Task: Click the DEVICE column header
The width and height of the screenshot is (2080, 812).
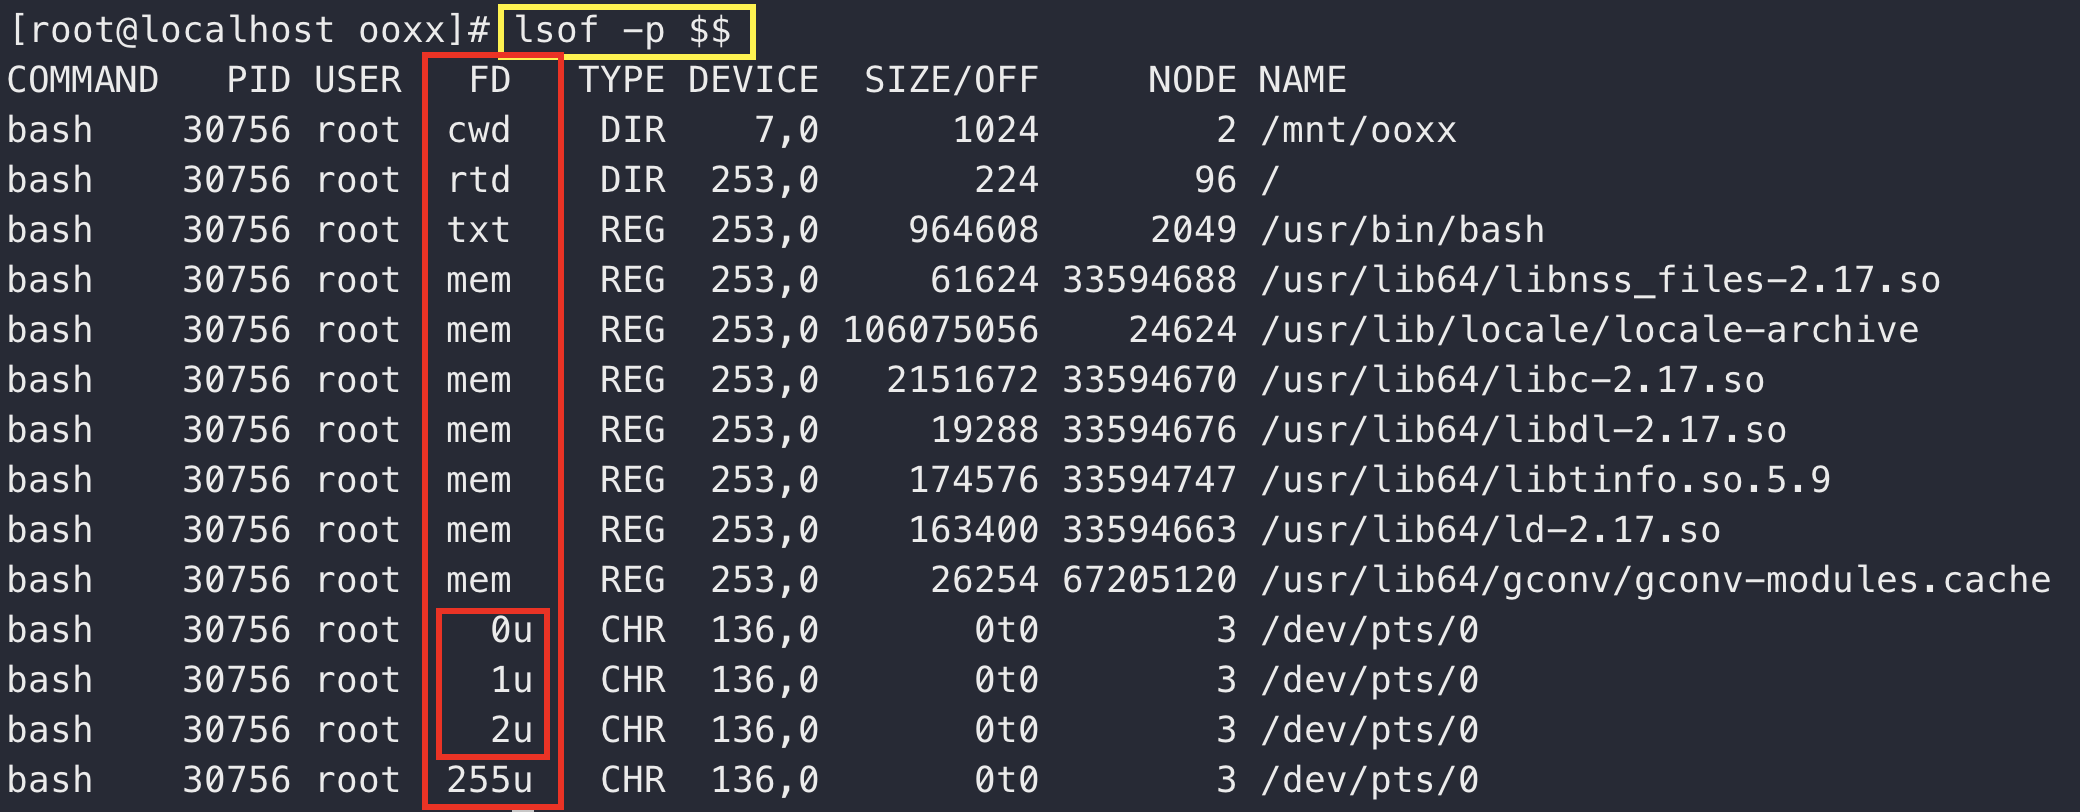Action: point(753,80)
